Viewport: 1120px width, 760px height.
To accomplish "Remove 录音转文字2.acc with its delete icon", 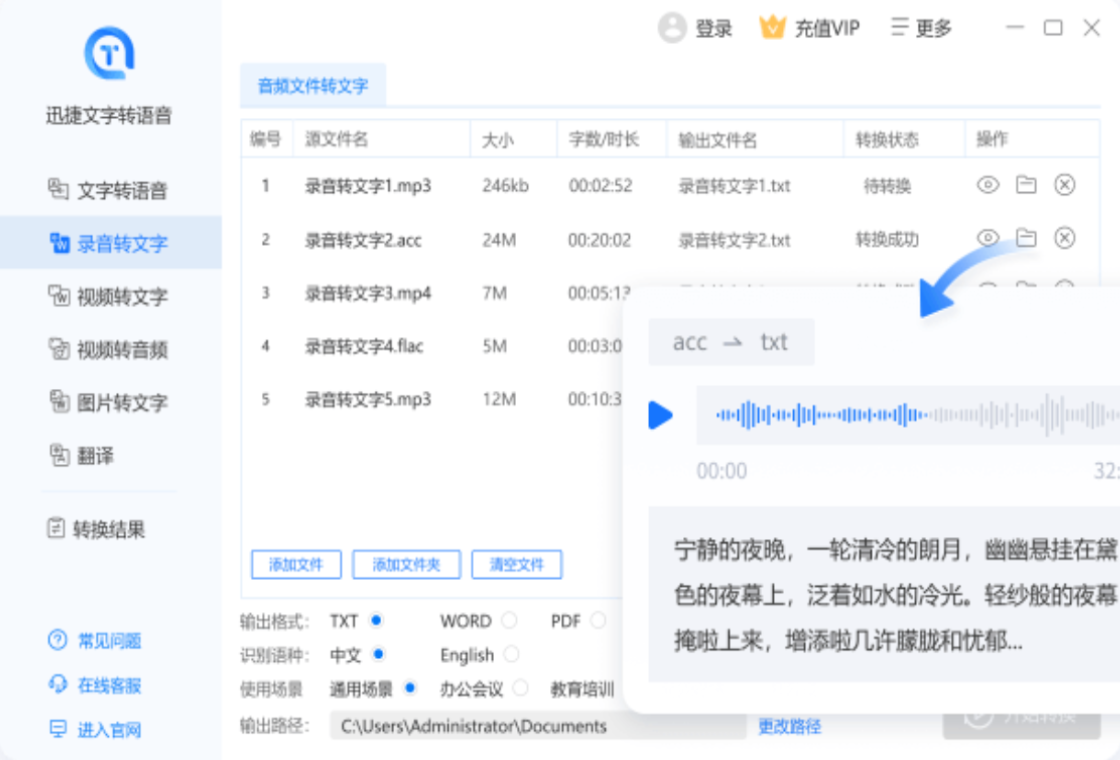I will click(x=1064, y=238).
